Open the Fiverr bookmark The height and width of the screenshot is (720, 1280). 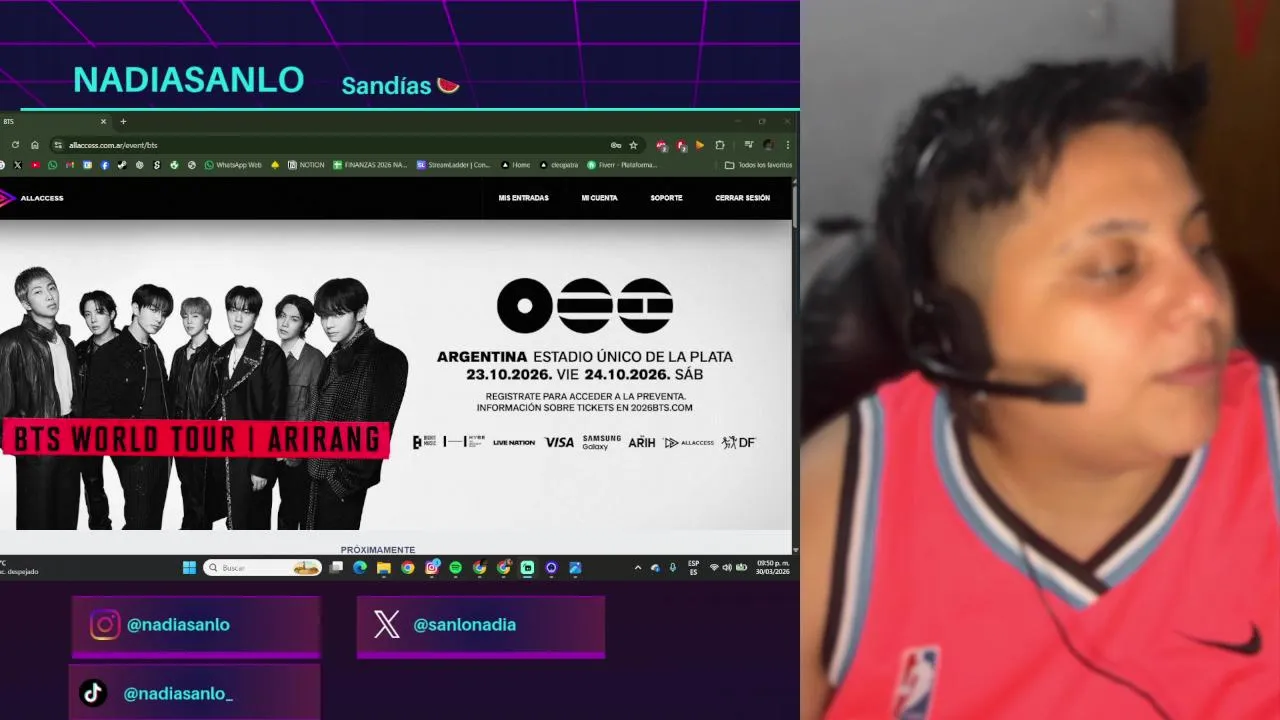pyautogui.click(x=622, y=165)
